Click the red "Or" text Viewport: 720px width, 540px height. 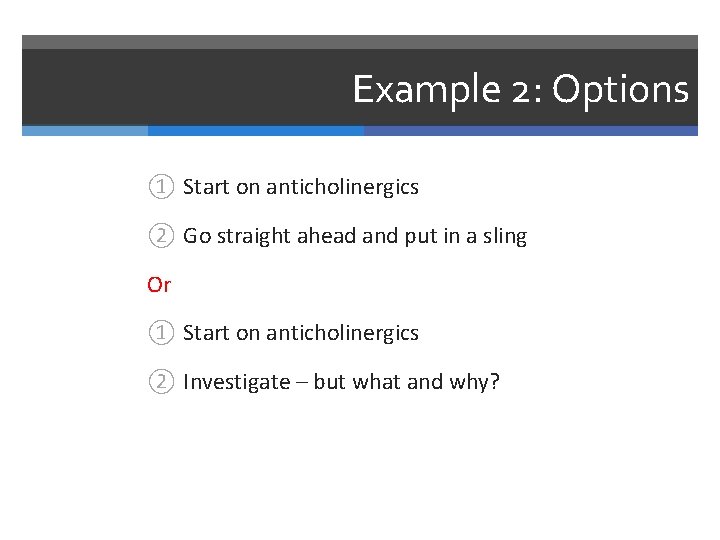159,285
